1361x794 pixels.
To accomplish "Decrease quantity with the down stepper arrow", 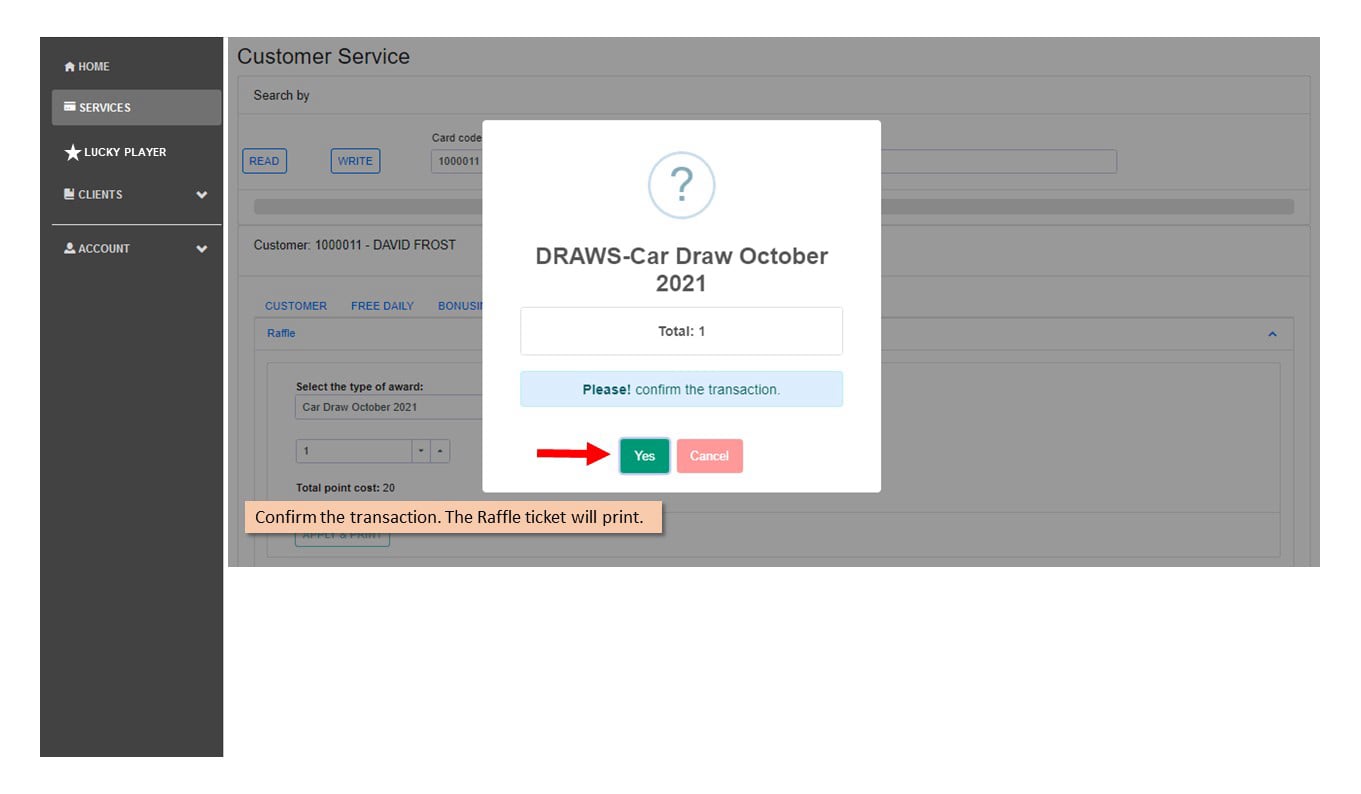I will pos(421,451).
